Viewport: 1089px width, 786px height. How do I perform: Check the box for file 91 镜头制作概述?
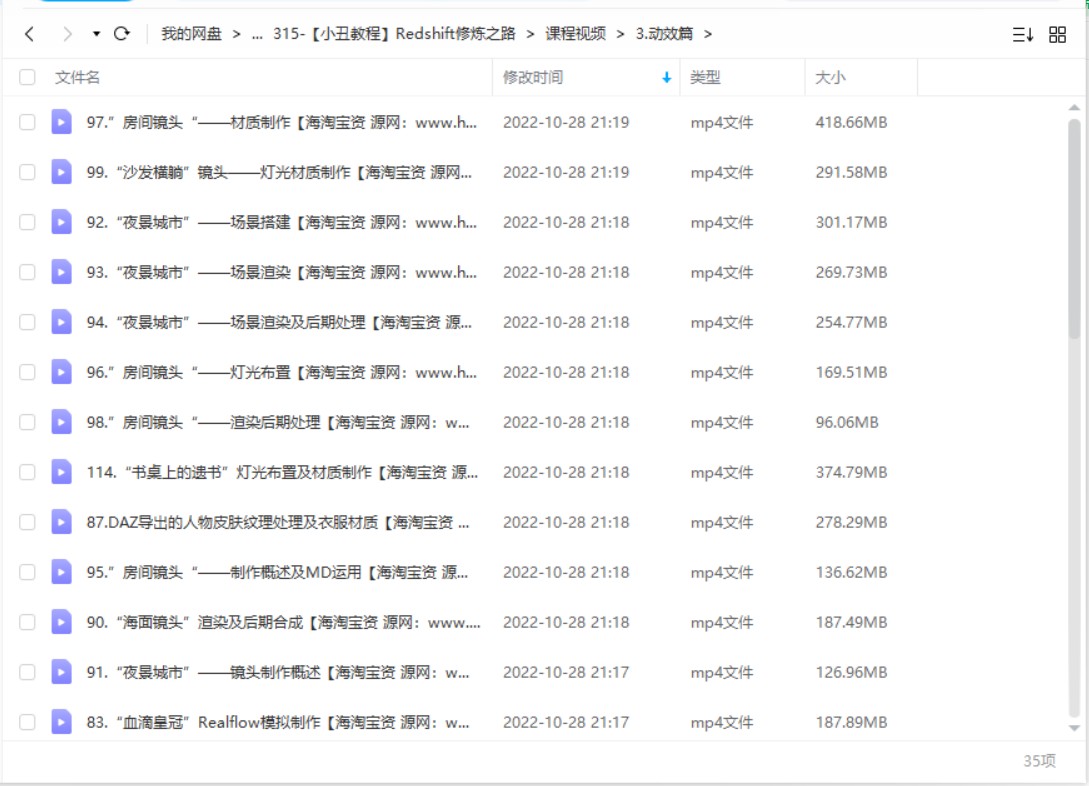[27, 672]
